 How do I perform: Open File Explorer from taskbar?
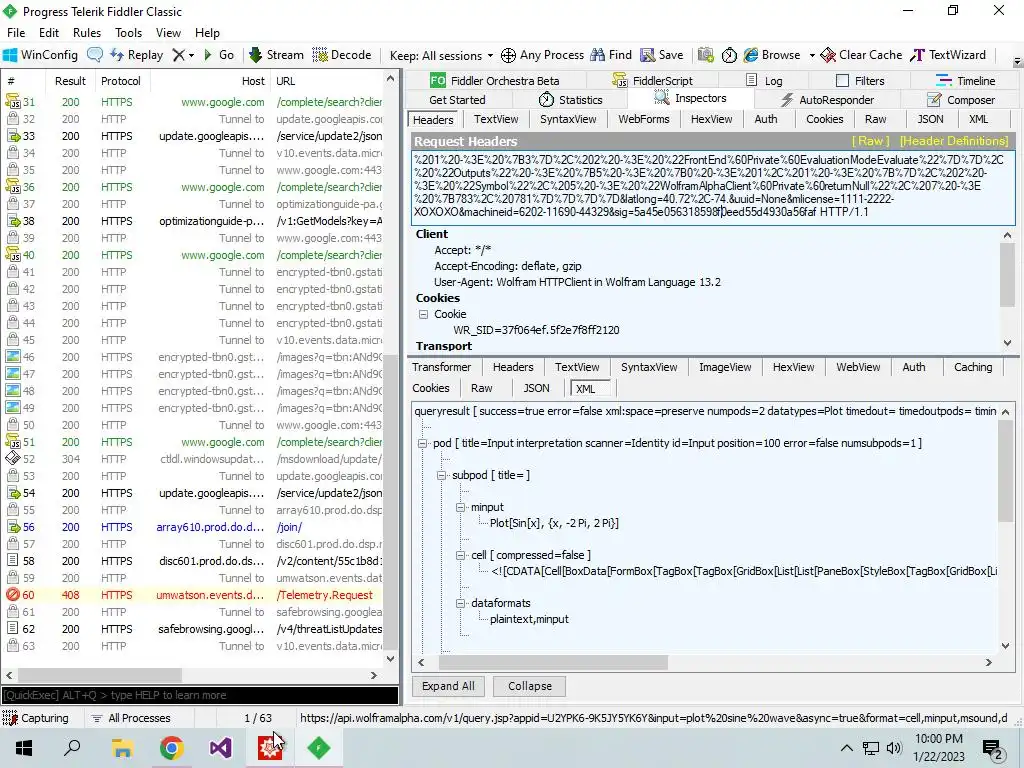coord(122,748)
